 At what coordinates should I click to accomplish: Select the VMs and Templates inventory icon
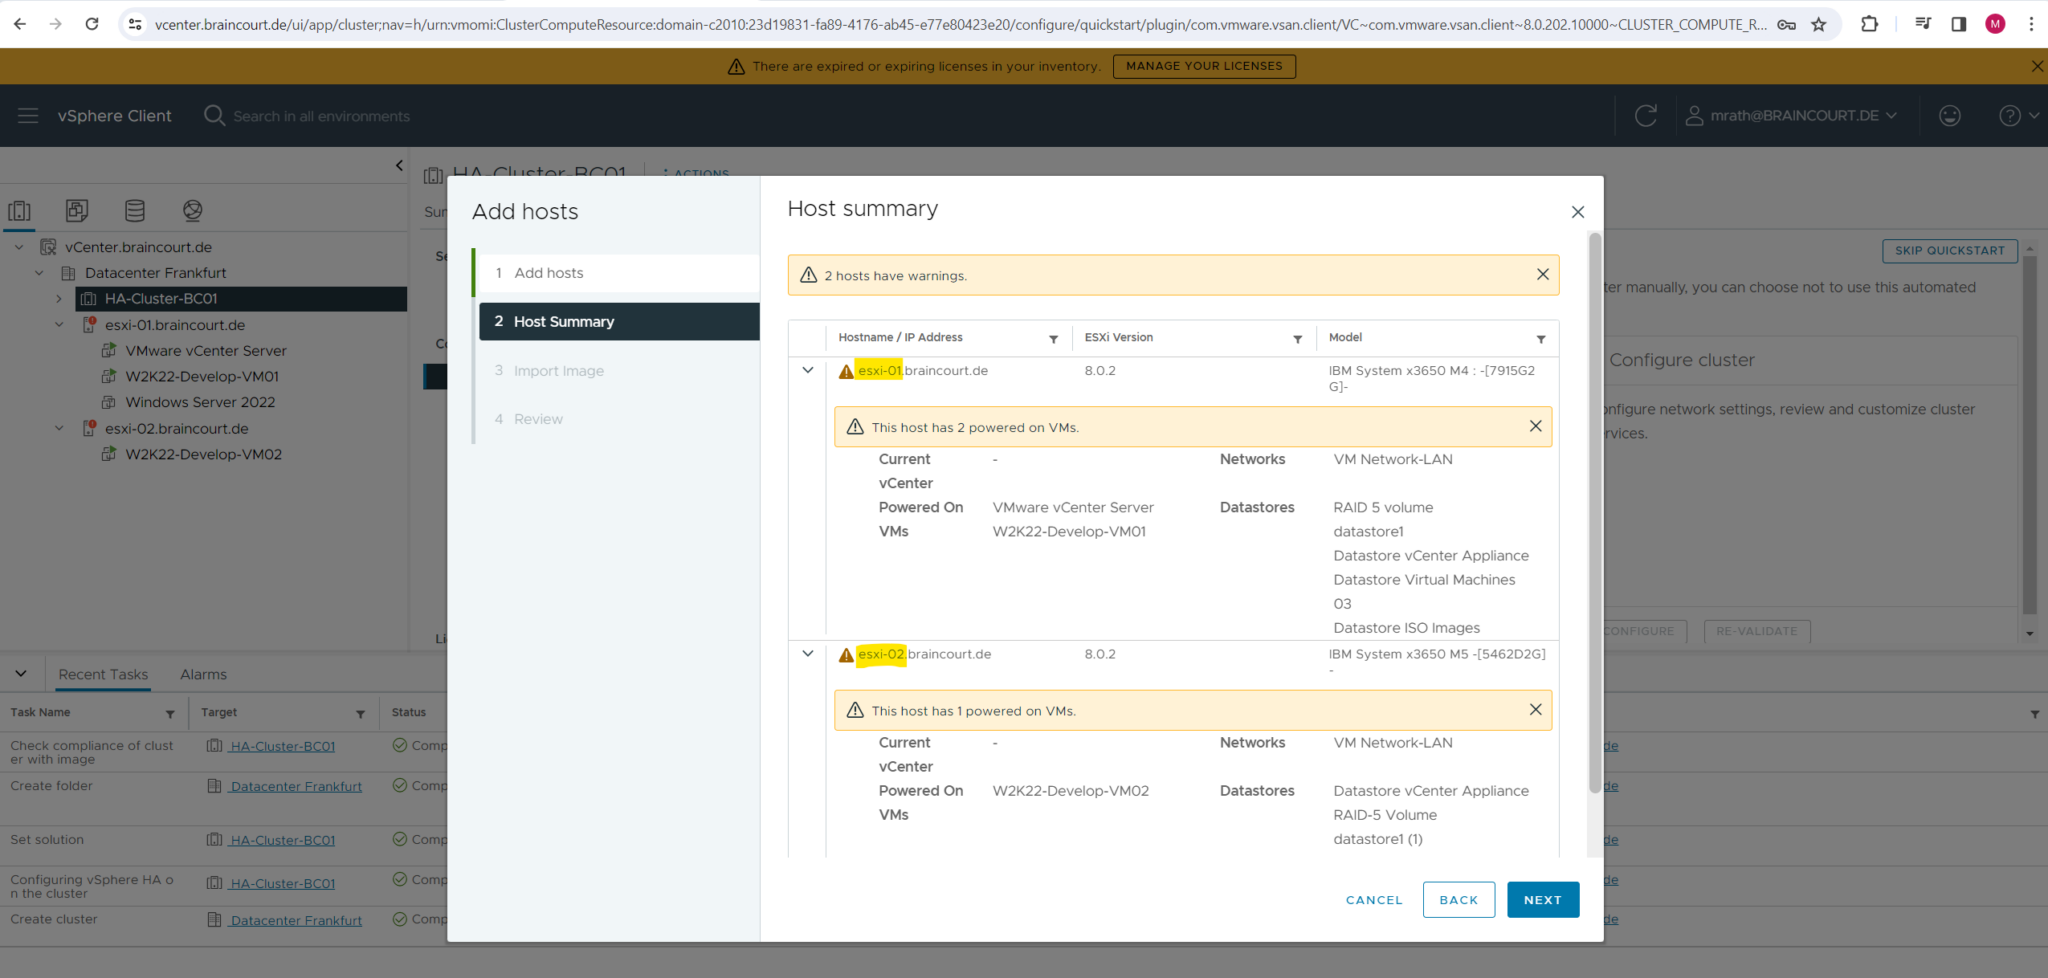pos(76,211)
